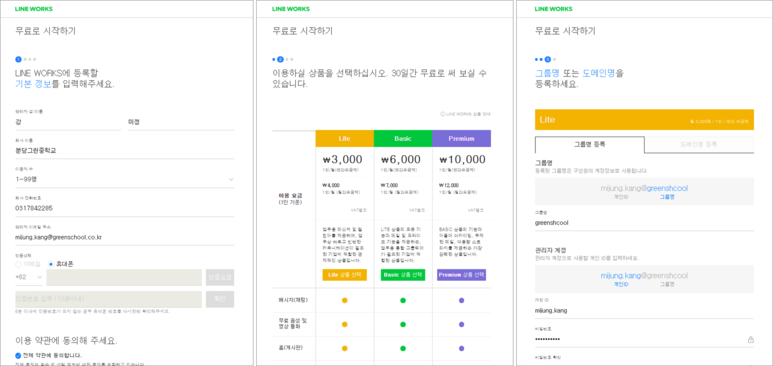Viewport: 773px width, 366px height.
Task: Click the ₩6,000 Basic price
Action: (x=401, y=159)
